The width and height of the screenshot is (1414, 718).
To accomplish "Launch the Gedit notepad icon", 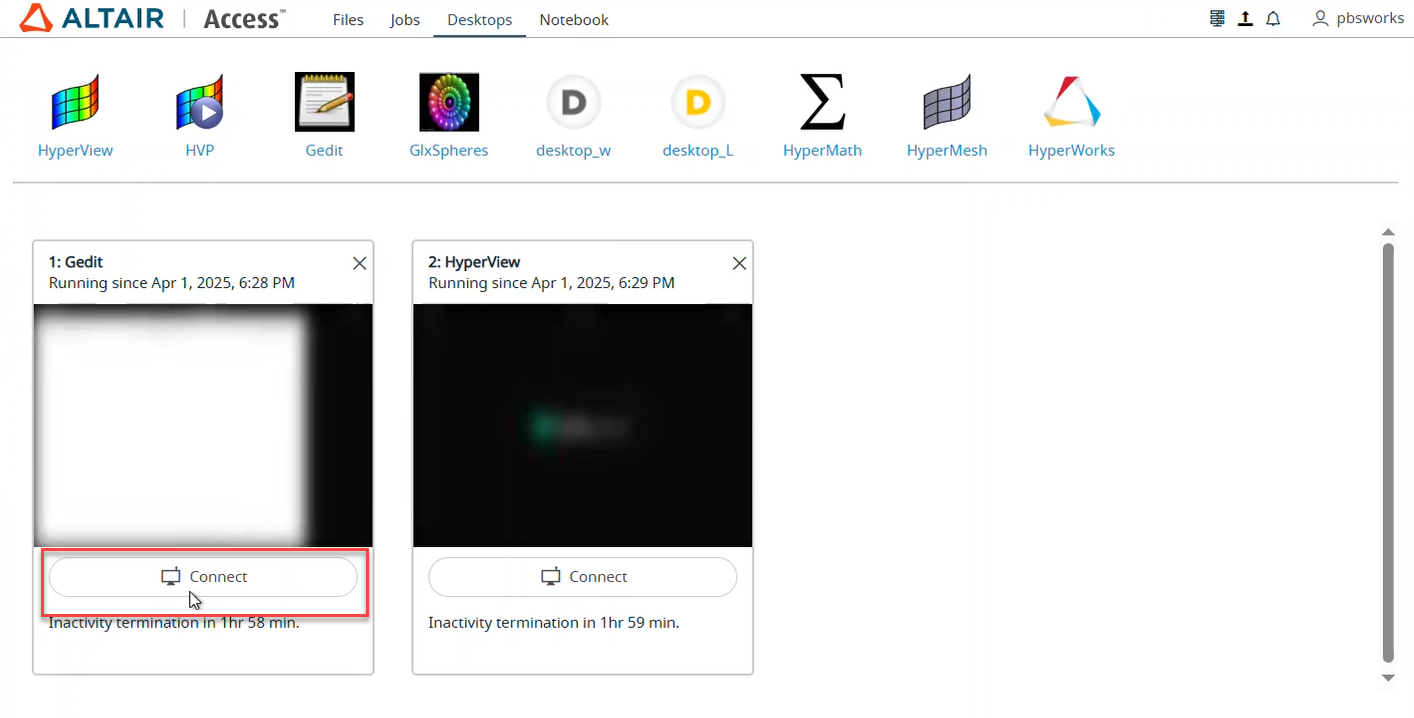I will tap(324, 102).
